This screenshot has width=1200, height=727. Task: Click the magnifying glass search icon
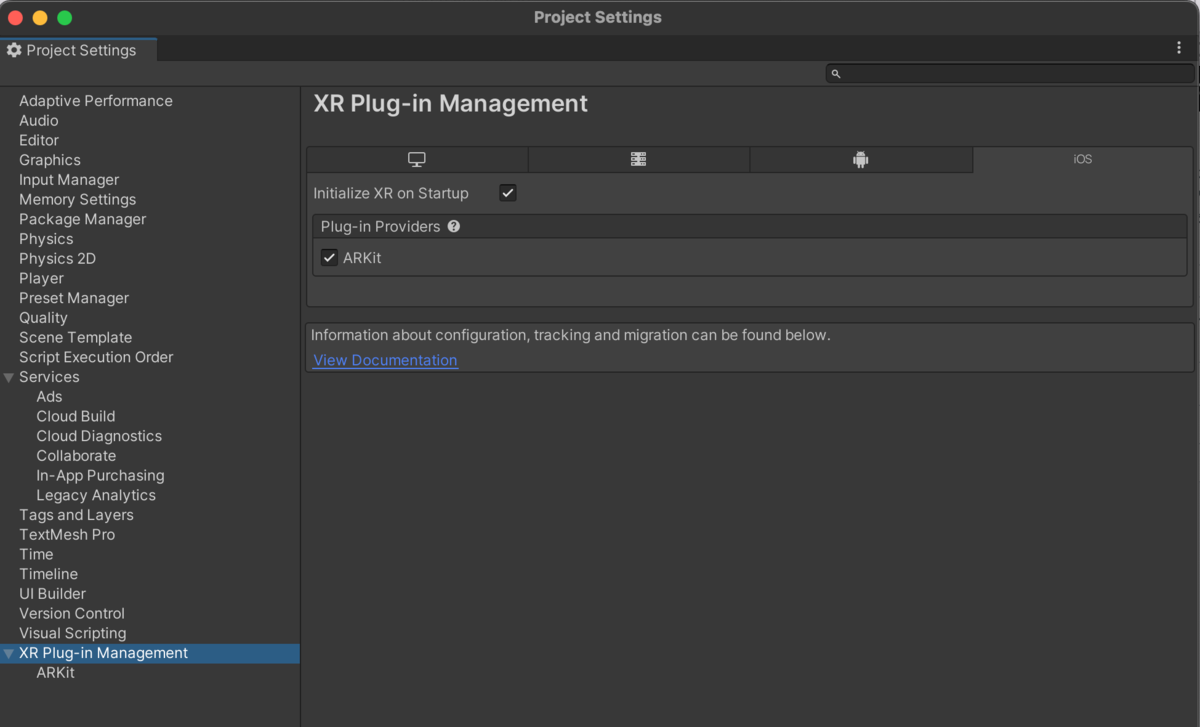pos(836,74)
